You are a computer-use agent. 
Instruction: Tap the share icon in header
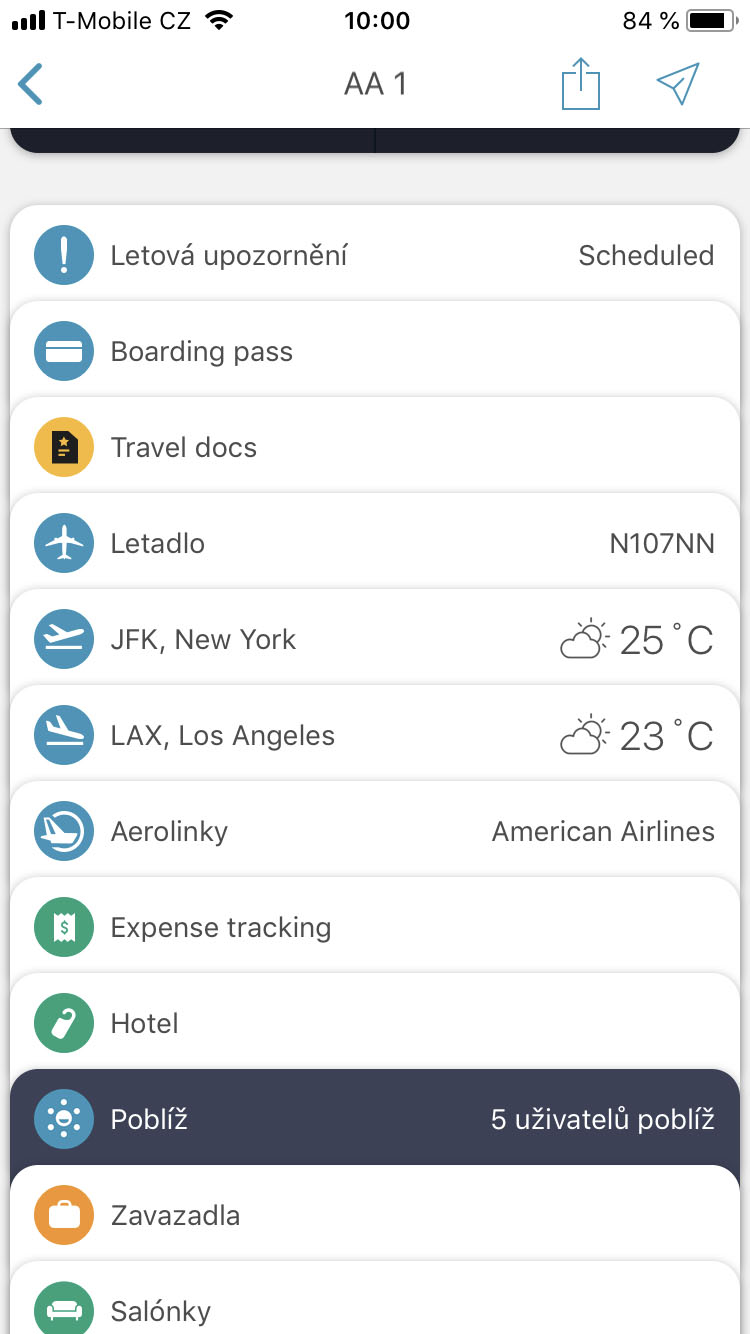pyautogui.click(x=580, y=84)
